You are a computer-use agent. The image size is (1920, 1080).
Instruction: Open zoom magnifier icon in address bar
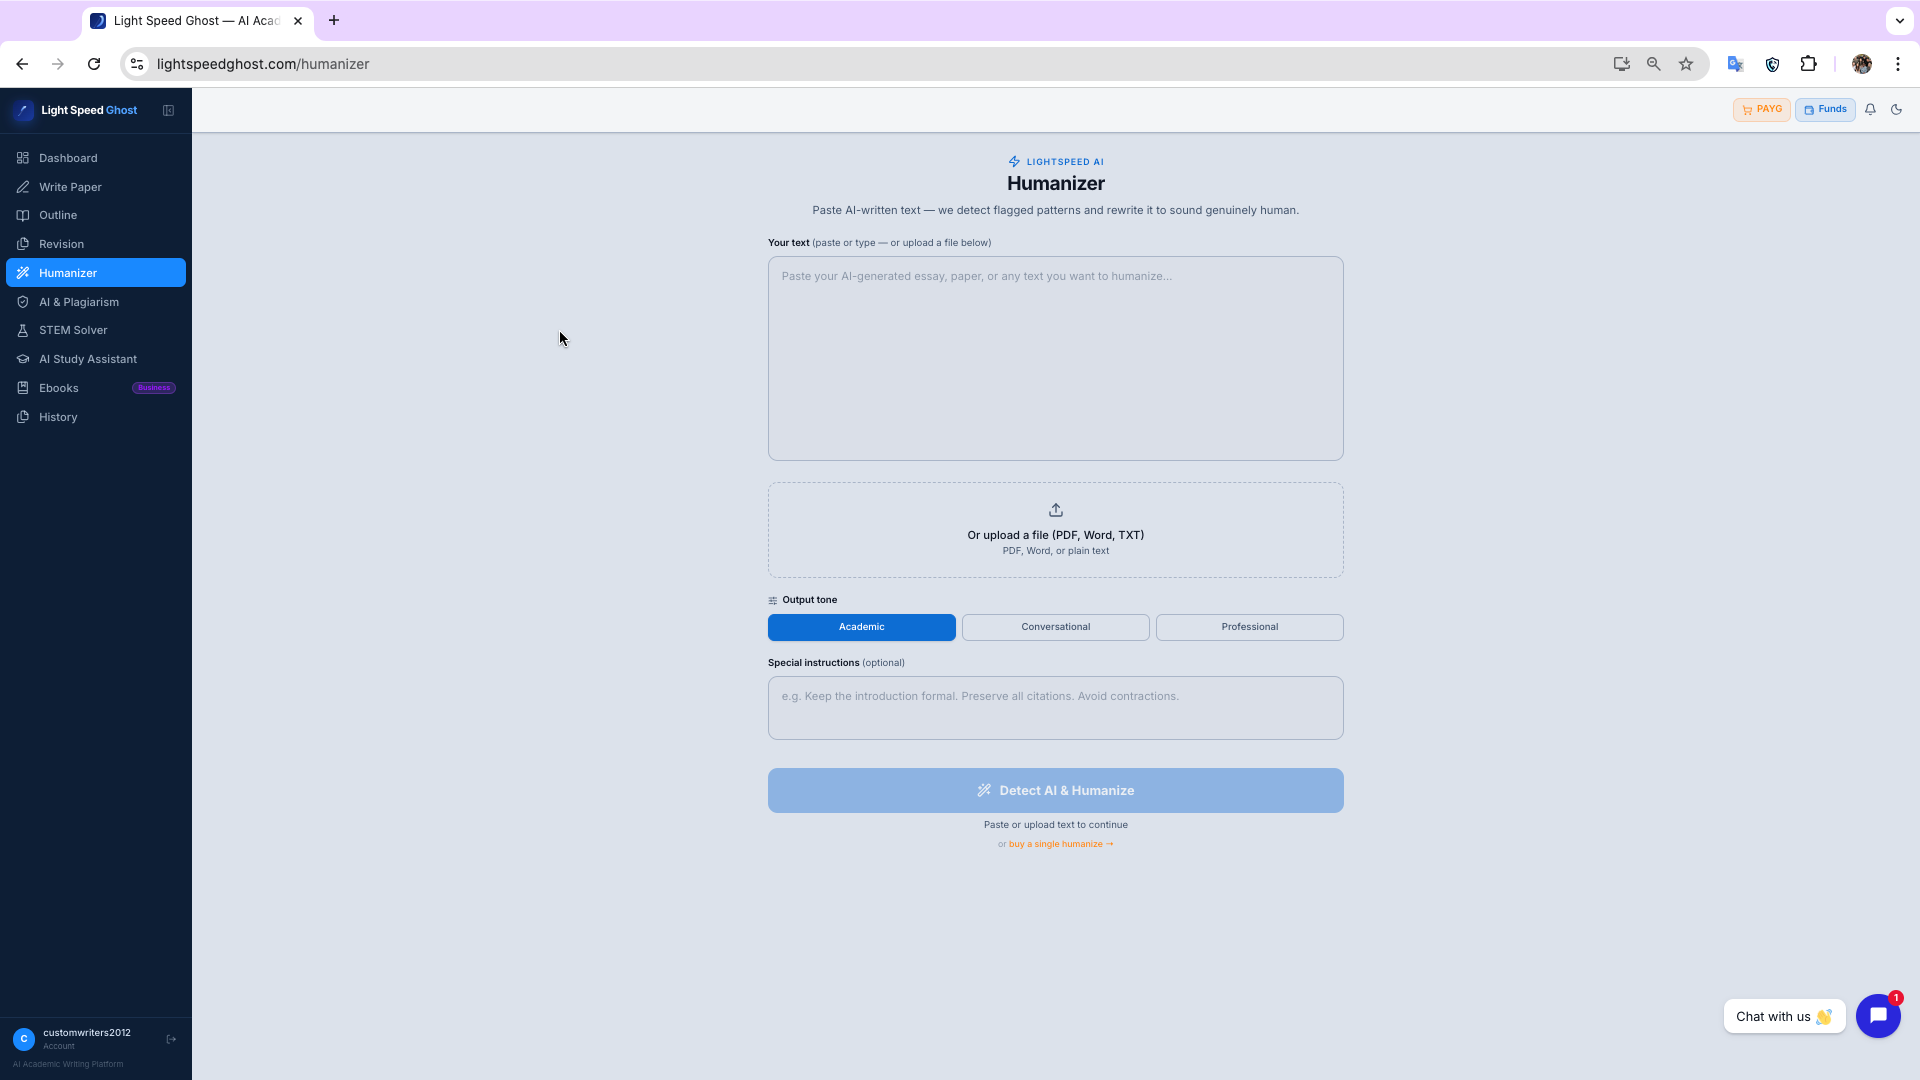coord(1653,64)
